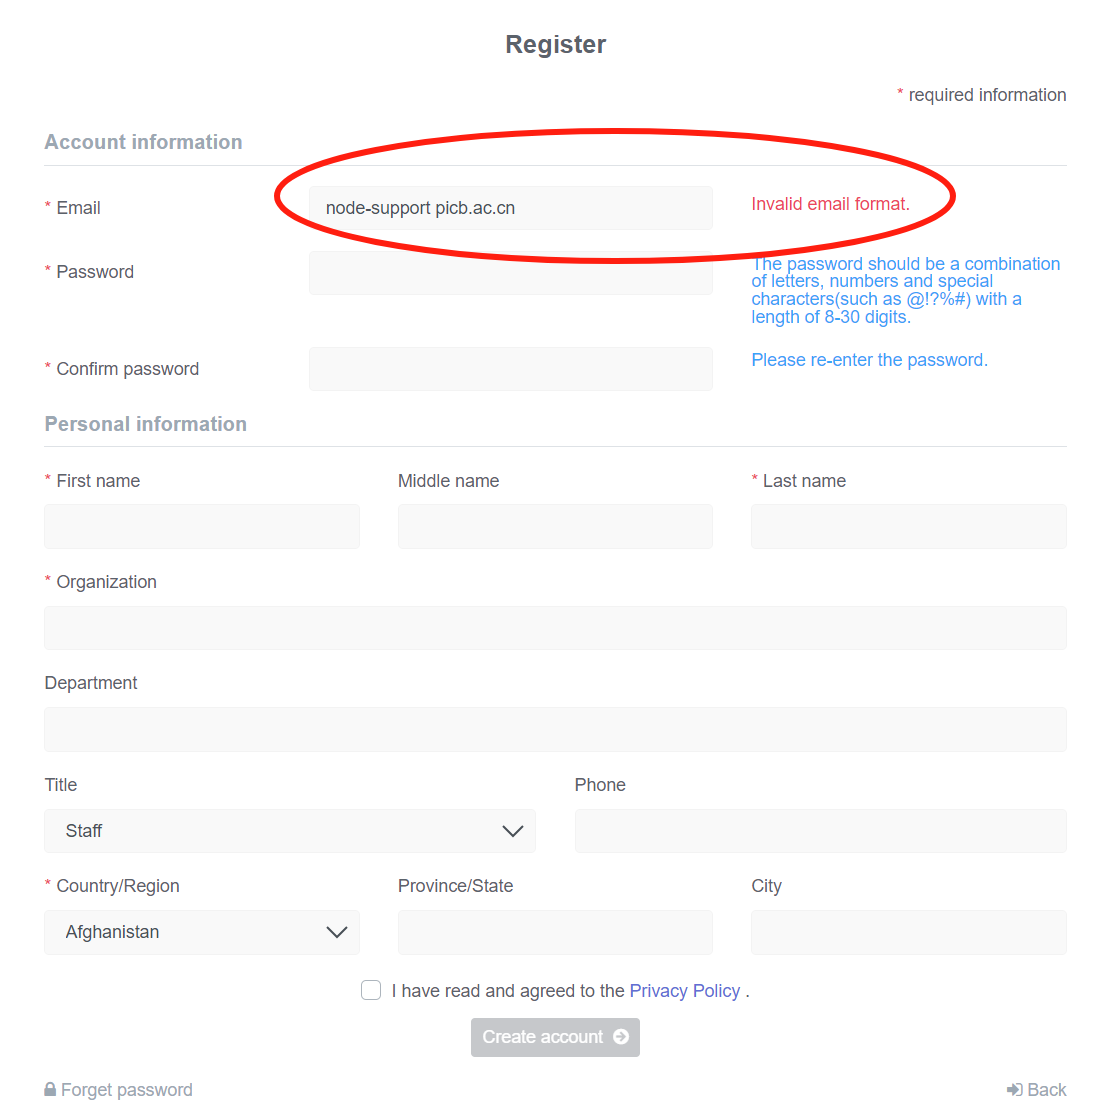Focus the Phone number field
The image size is (1111, 1119).
tap(820, 831)
